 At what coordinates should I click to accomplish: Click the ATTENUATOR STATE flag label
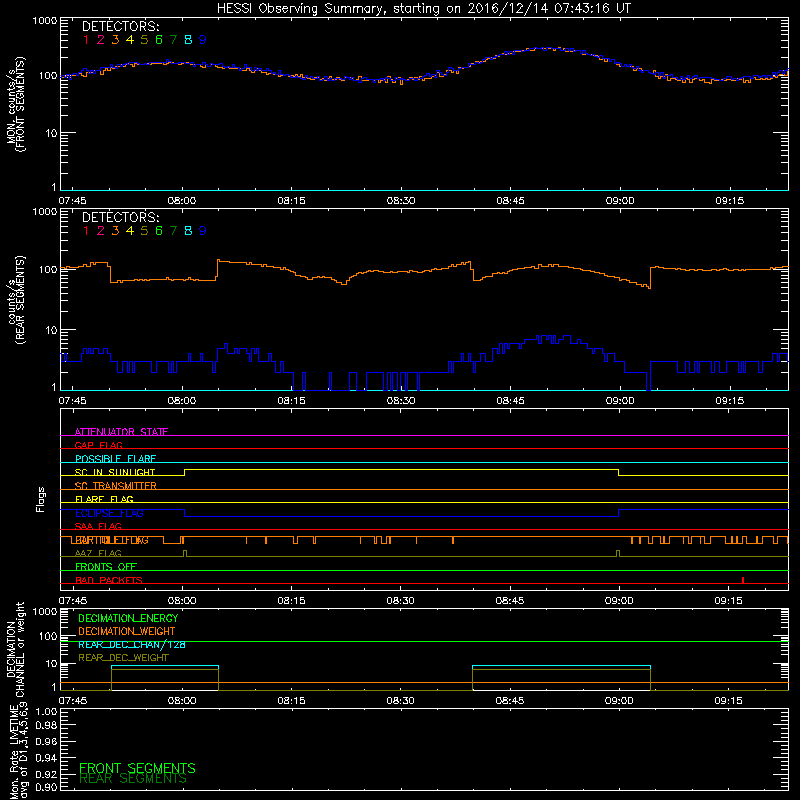[121, 432]
